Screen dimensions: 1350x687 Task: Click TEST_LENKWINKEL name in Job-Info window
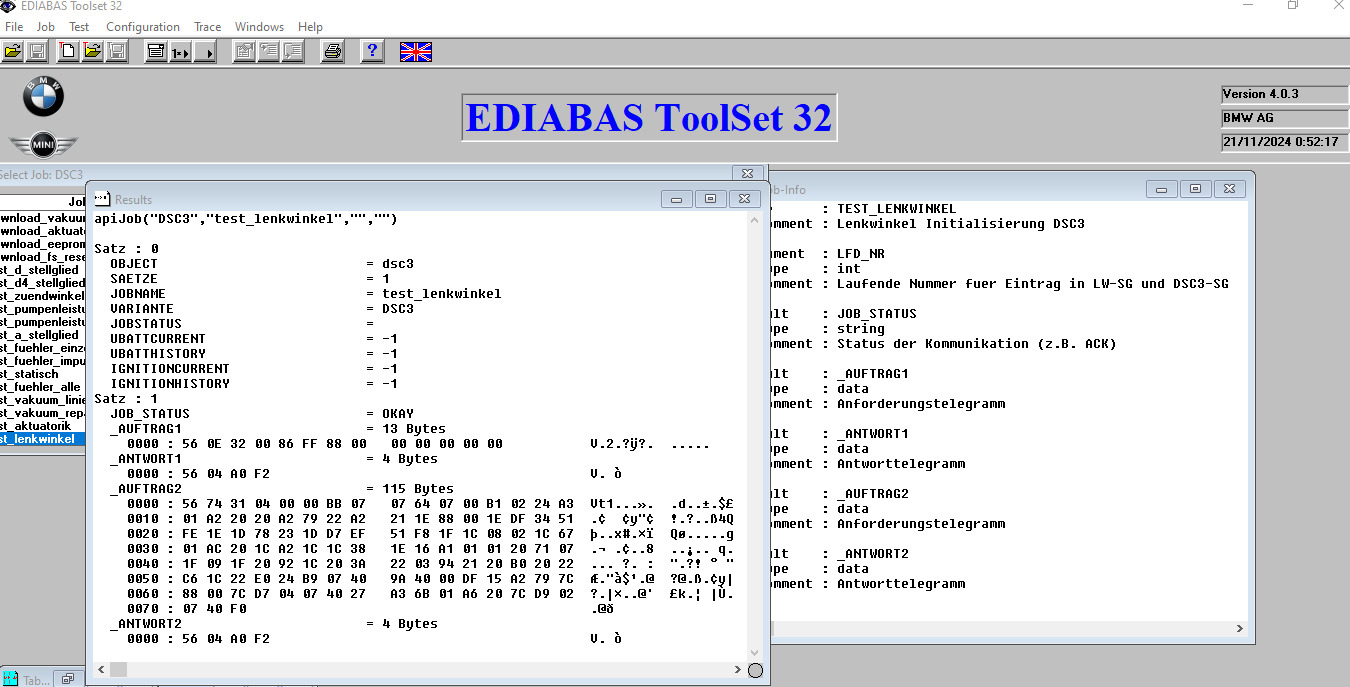pyautogui.click(x=896, y=209)
